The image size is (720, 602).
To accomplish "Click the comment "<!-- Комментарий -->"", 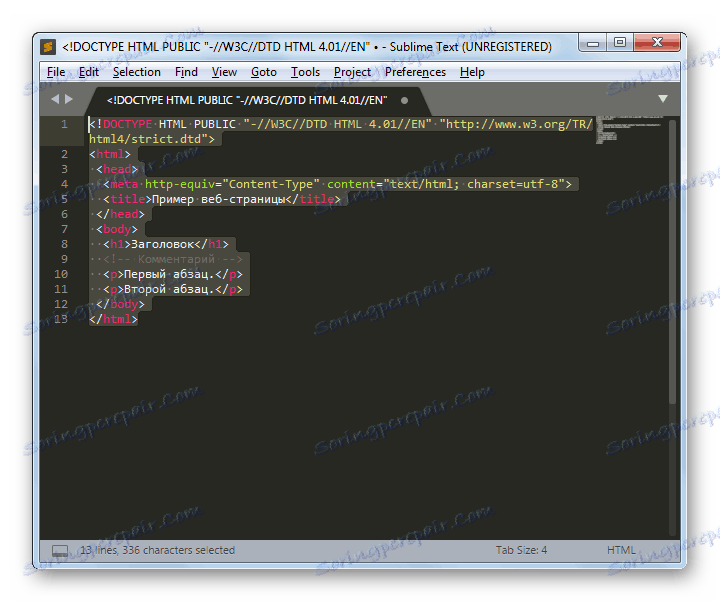I will (x=173, y=259).
